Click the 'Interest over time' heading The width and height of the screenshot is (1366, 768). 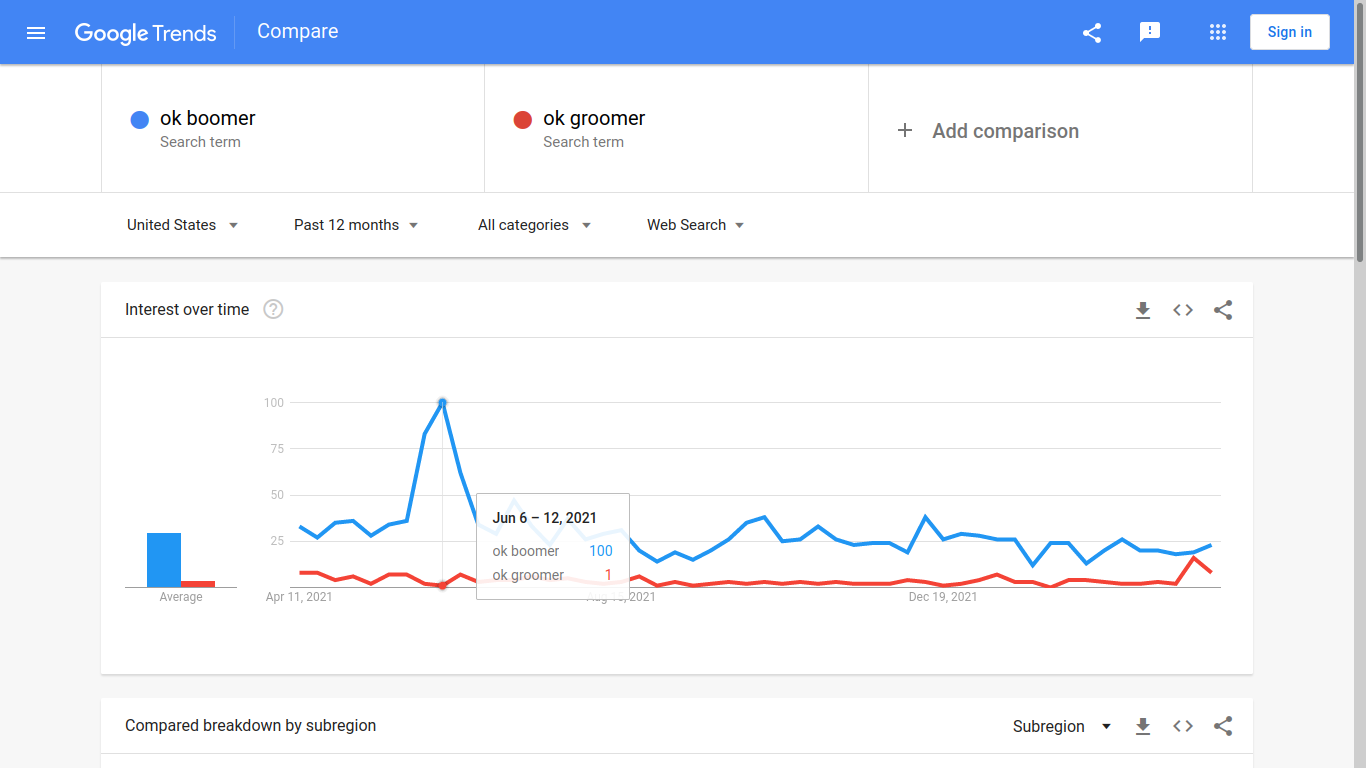click(187, 310)
